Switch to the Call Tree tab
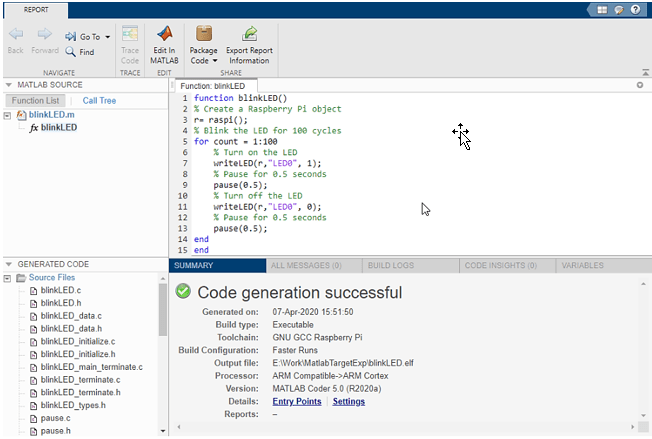Viewport: 652px width, 439px height. [98, 100]
